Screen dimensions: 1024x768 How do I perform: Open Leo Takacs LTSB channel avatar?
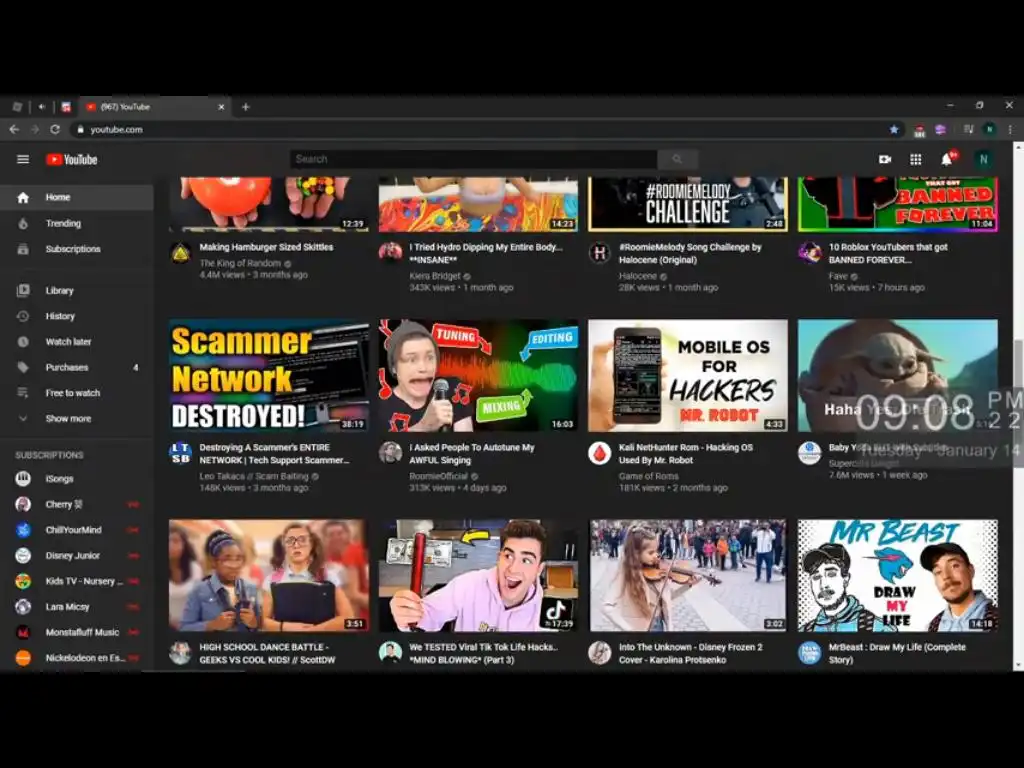[x=181, y=453]
